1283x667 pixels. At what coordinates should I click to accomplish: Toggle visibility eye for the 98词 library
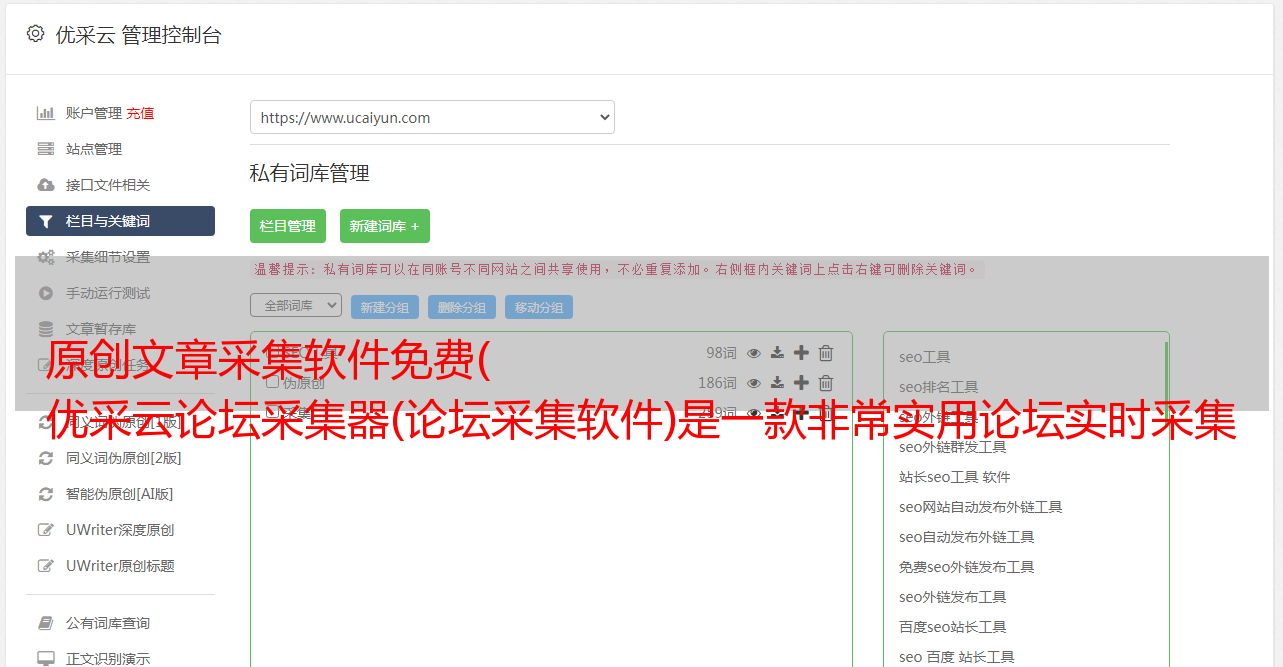click(x=754, y=353)
